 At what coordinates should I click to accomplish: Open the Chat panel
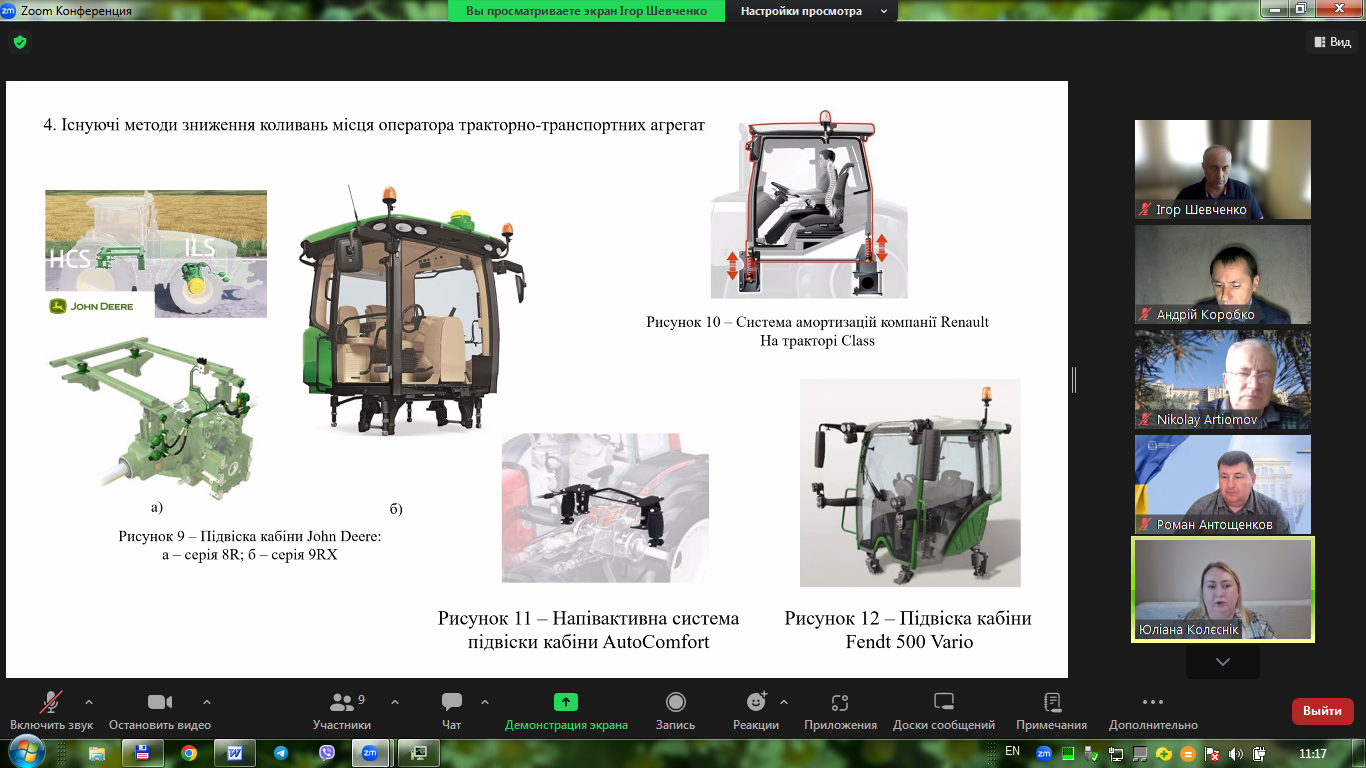click(451, 703)
